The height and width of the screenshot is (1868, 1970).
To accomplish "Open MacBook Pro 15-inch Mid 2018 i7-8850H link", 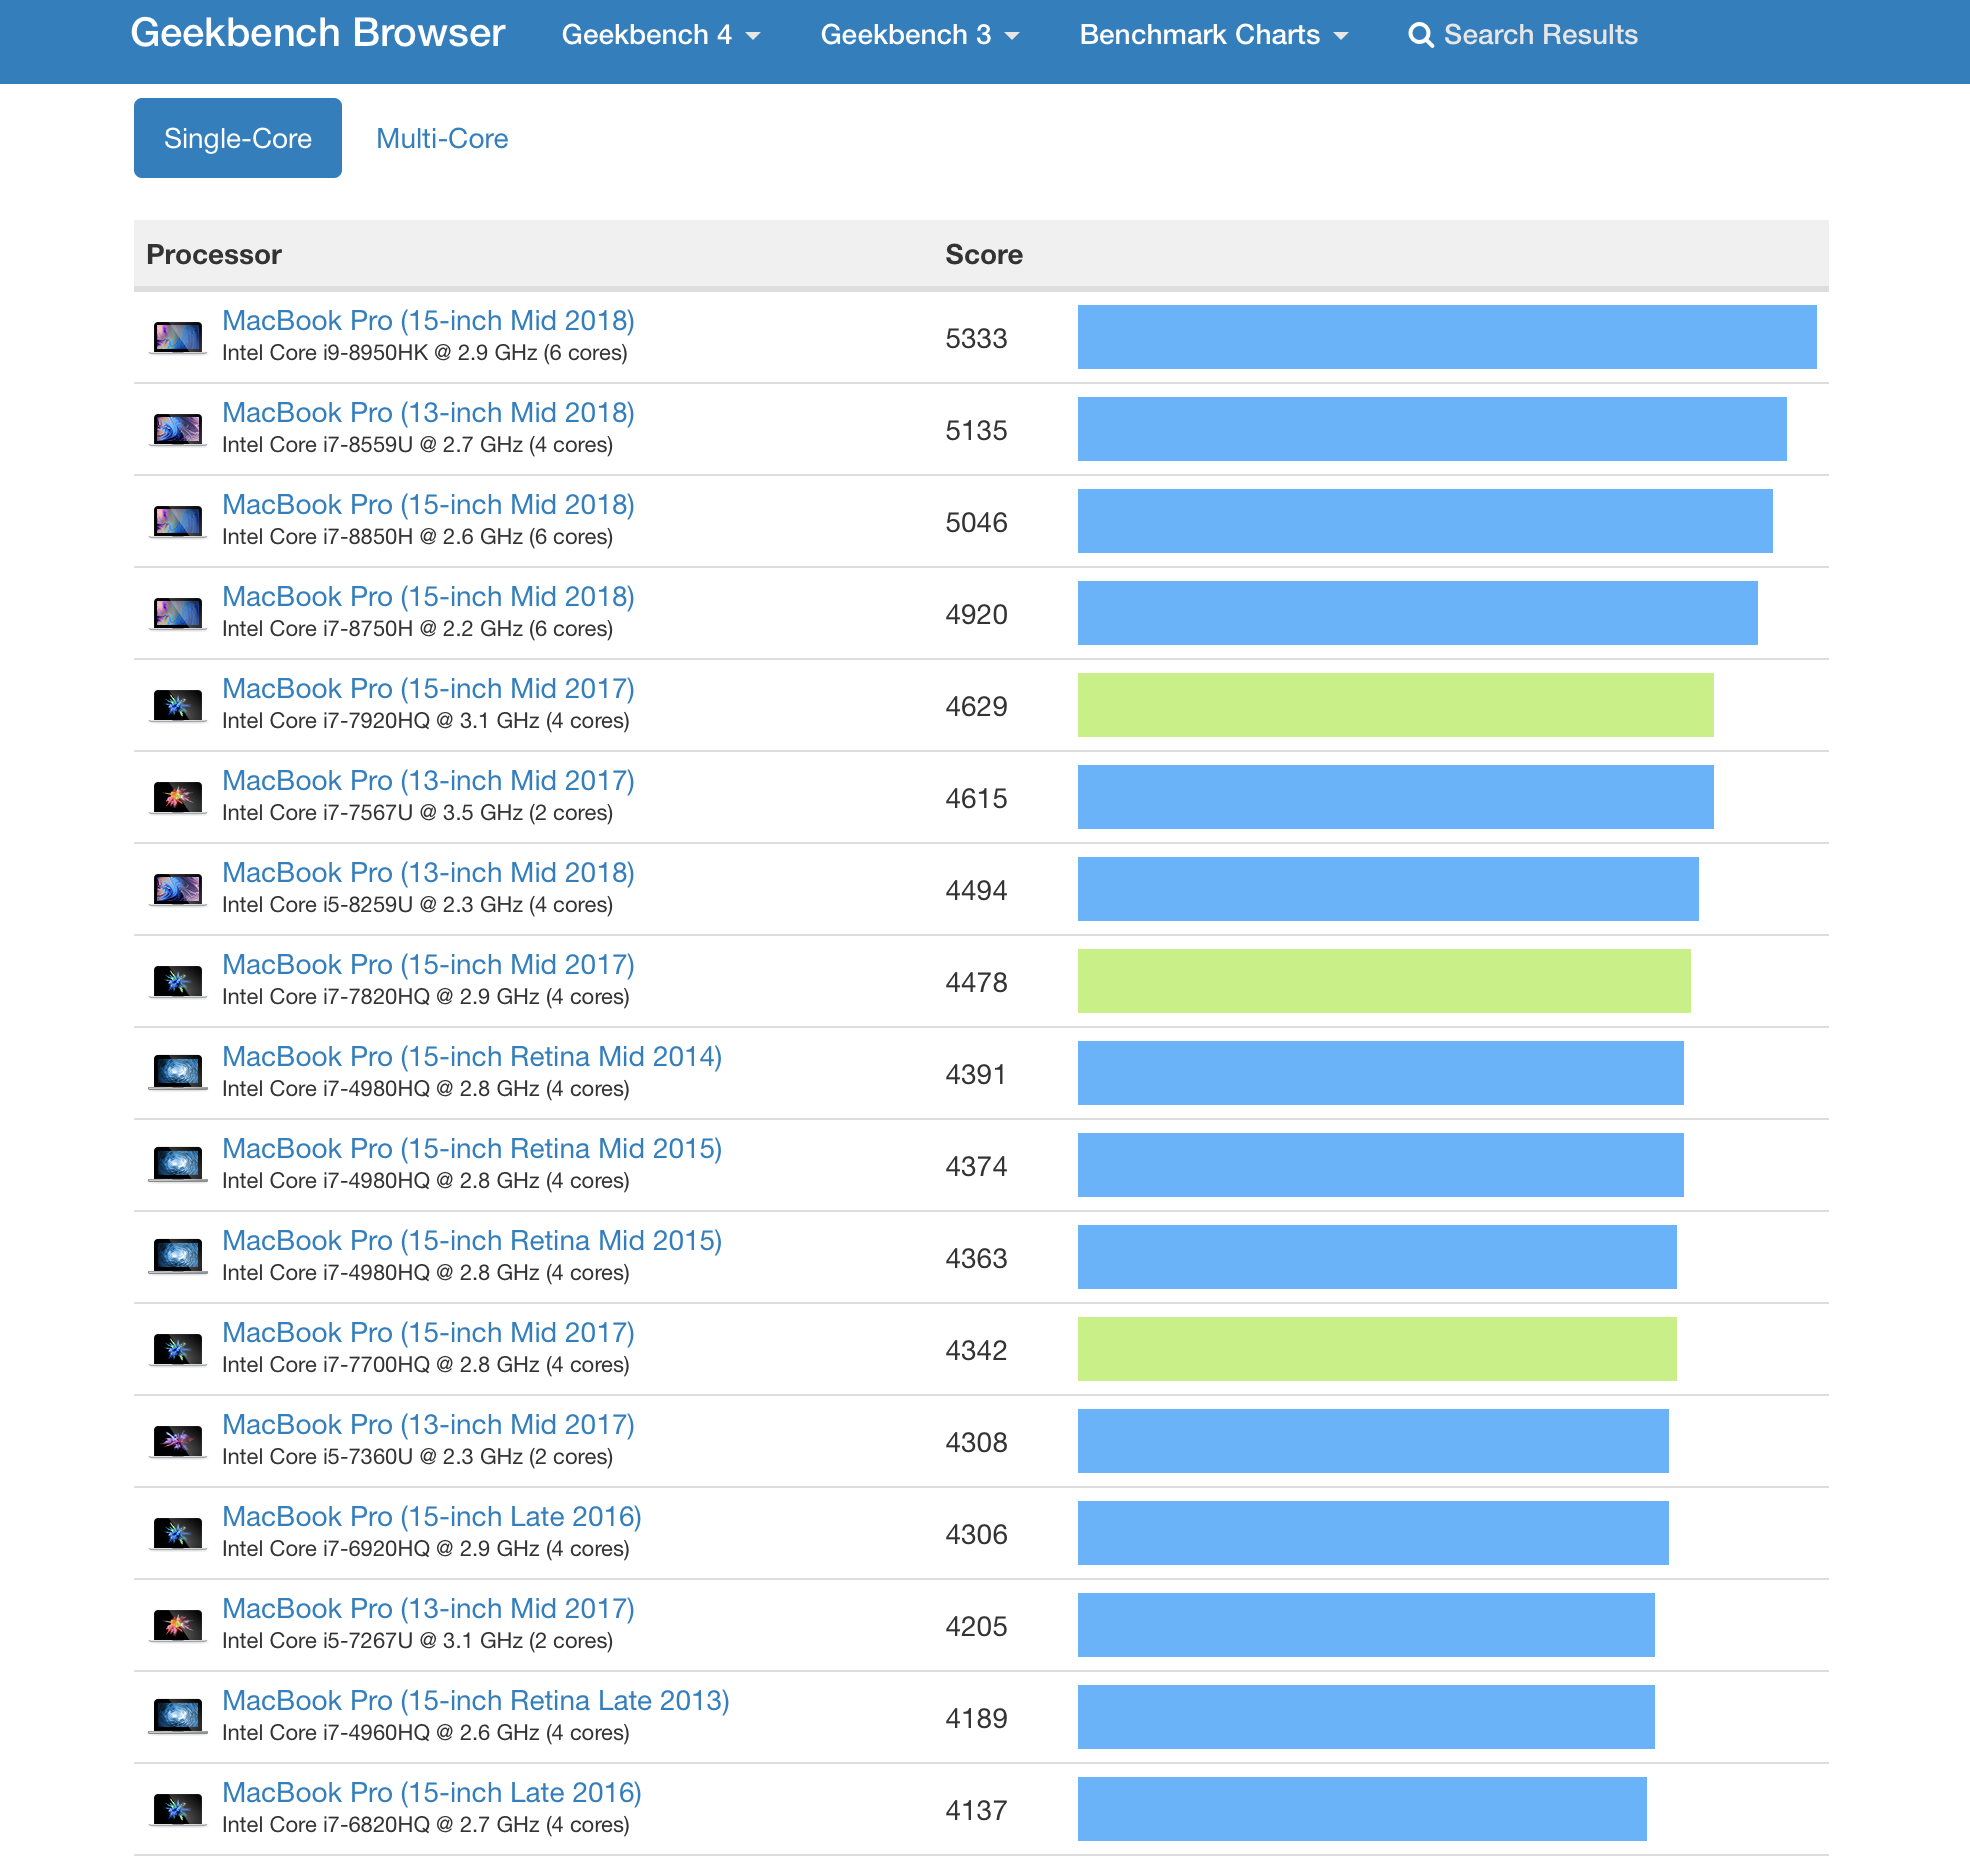I will [428, 504].
